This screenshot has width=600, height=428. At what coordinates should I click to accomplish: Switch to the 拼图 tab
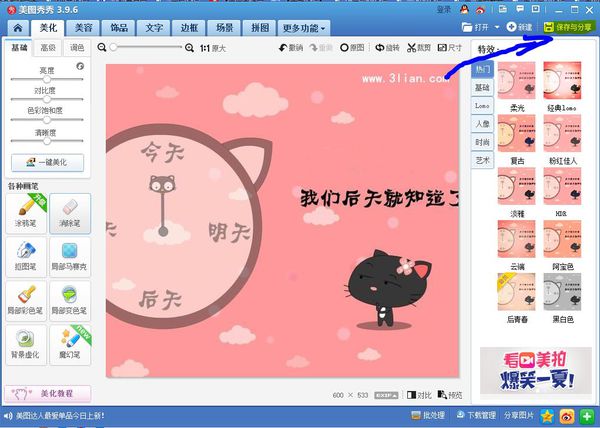tap(260, 28)
